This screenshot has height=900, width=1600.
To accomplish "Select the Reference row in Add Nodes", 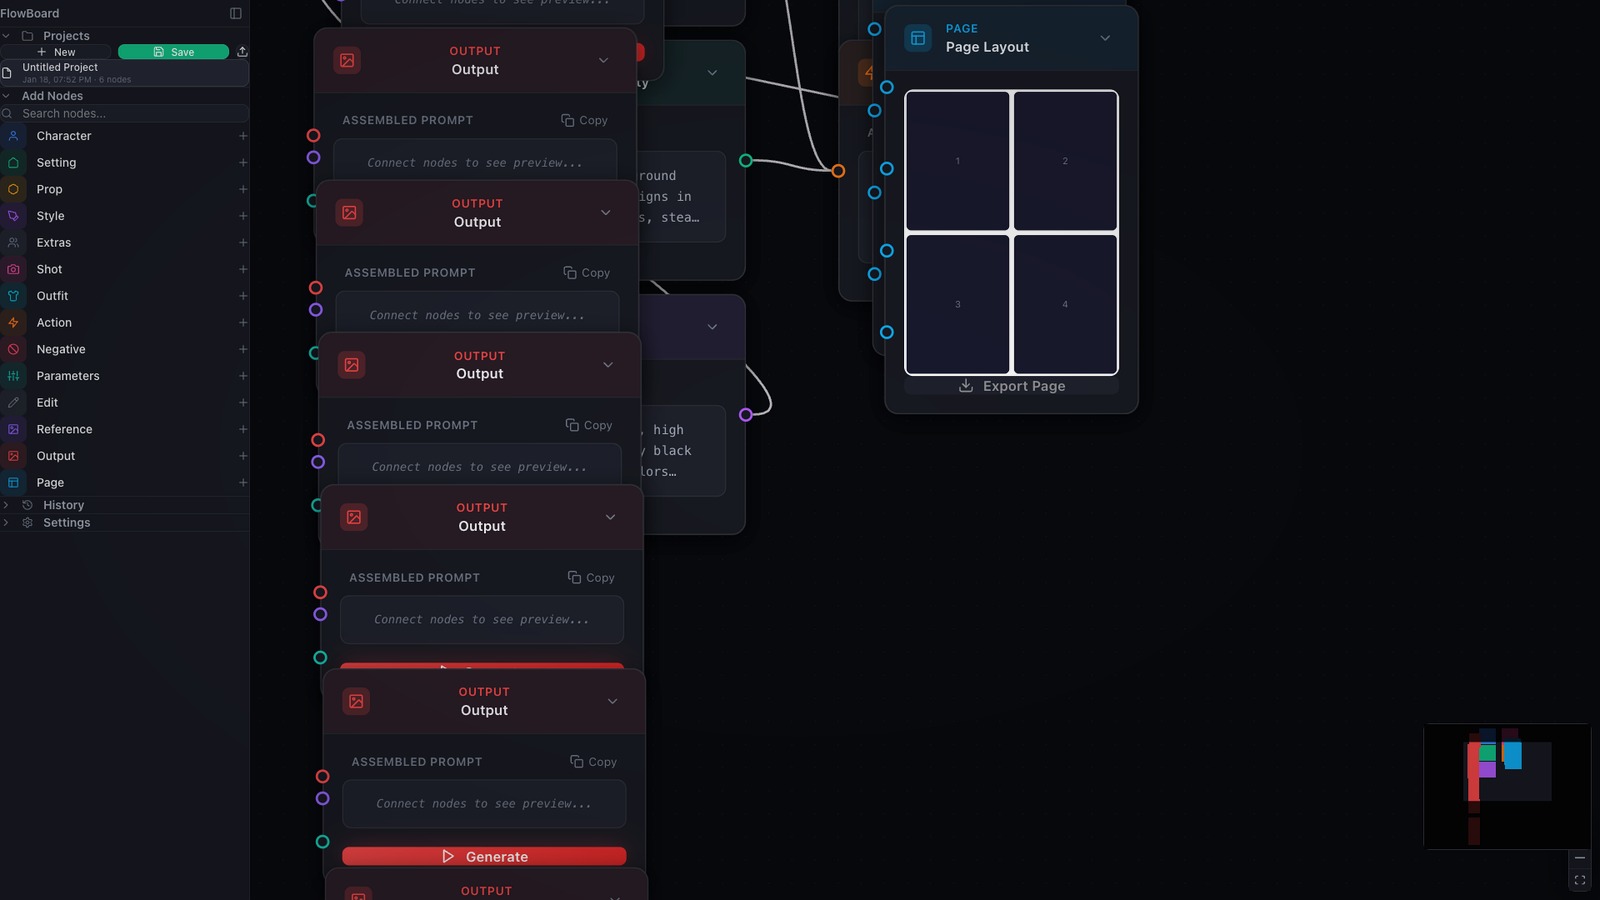I will click(x=124, y=429).
